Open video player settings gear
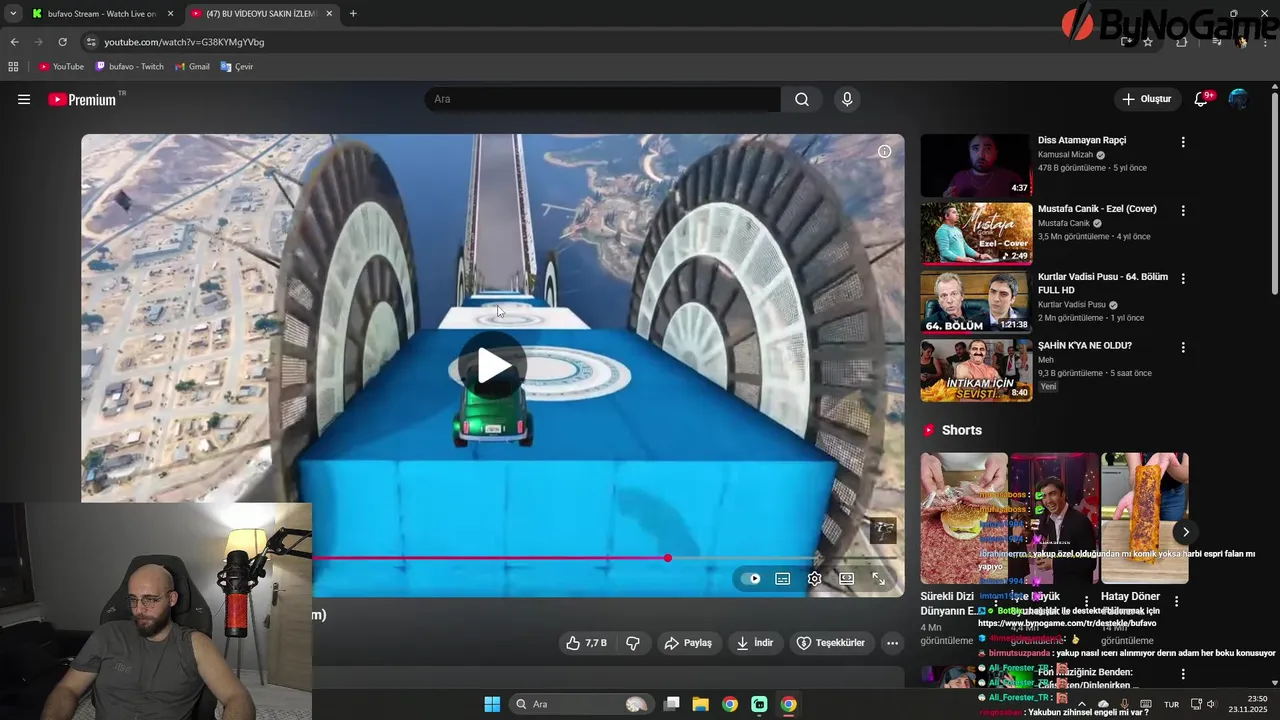This screenshot has width=1280, height=720. [x=814, y=578]
